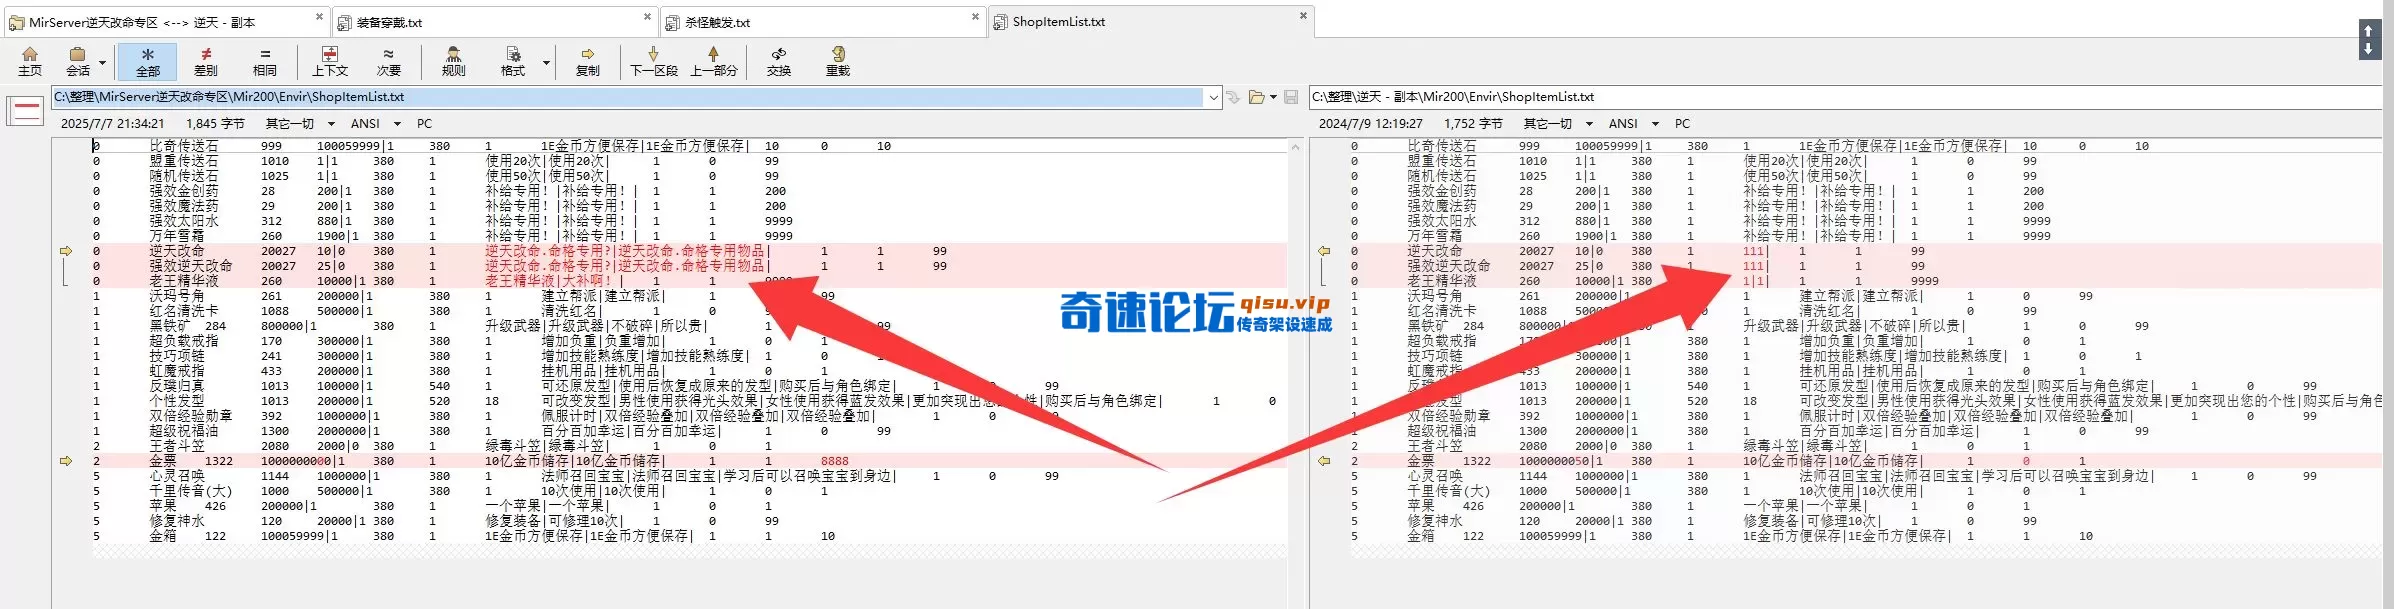Click the 复制 copy arrow icon
The width and height of the screenshot is (2394, 609).
[x=588, y=61]
